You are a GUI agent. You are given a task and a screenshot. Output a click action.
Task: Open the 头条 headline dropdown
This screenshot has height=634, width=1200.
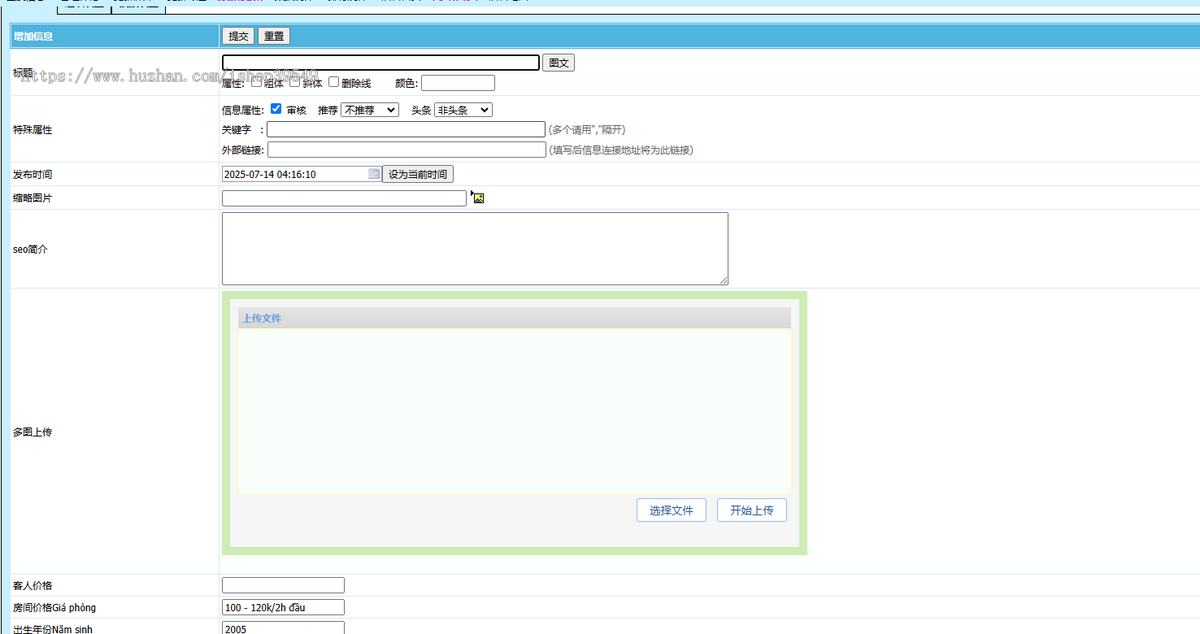[463, 110]
